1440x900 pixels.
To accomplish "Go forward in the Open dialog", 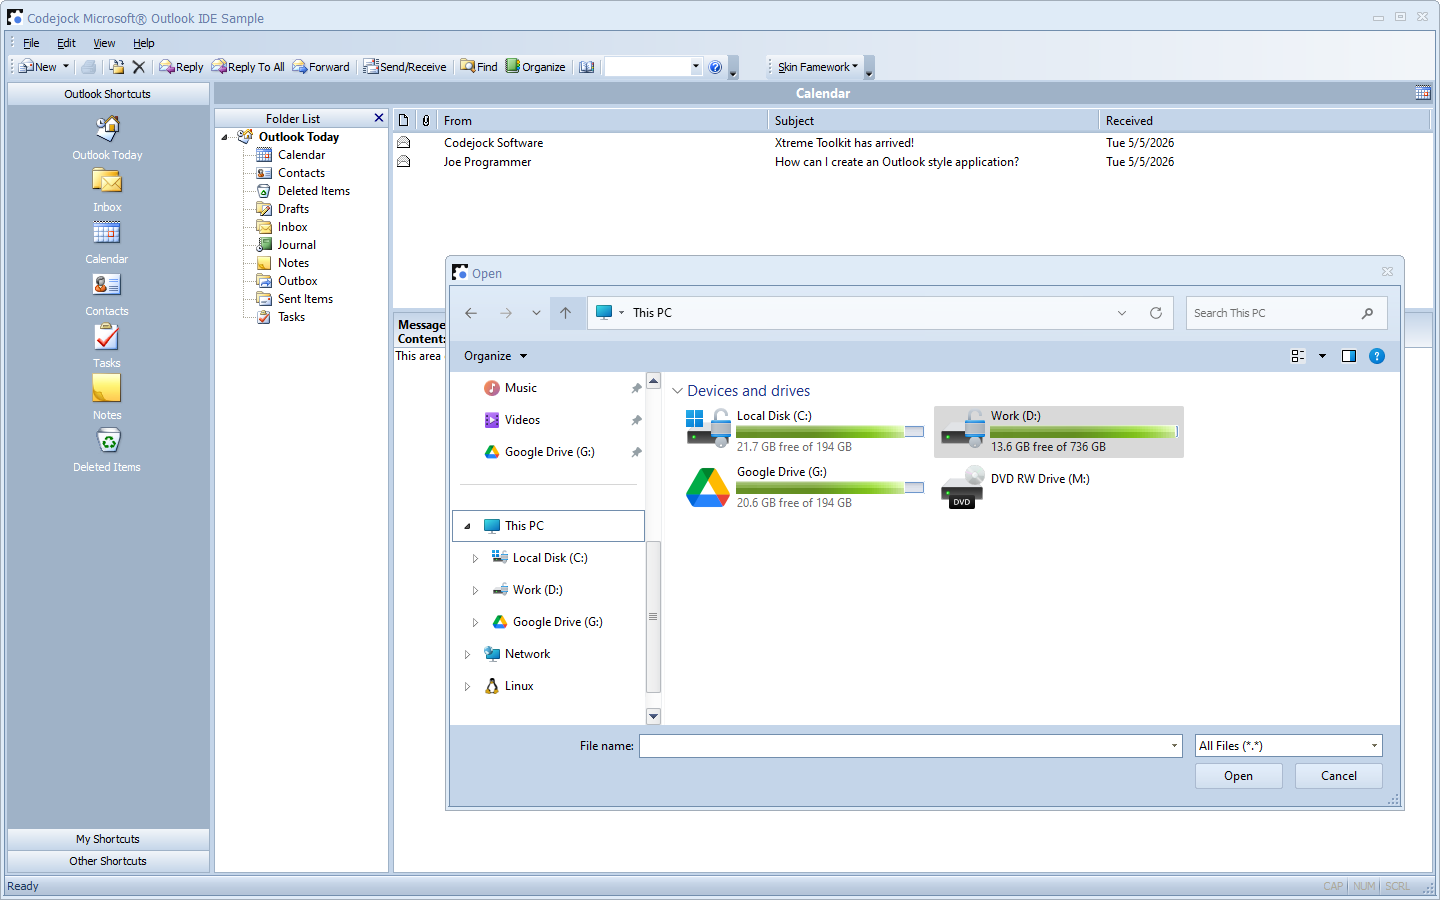I will pos(506,313).
